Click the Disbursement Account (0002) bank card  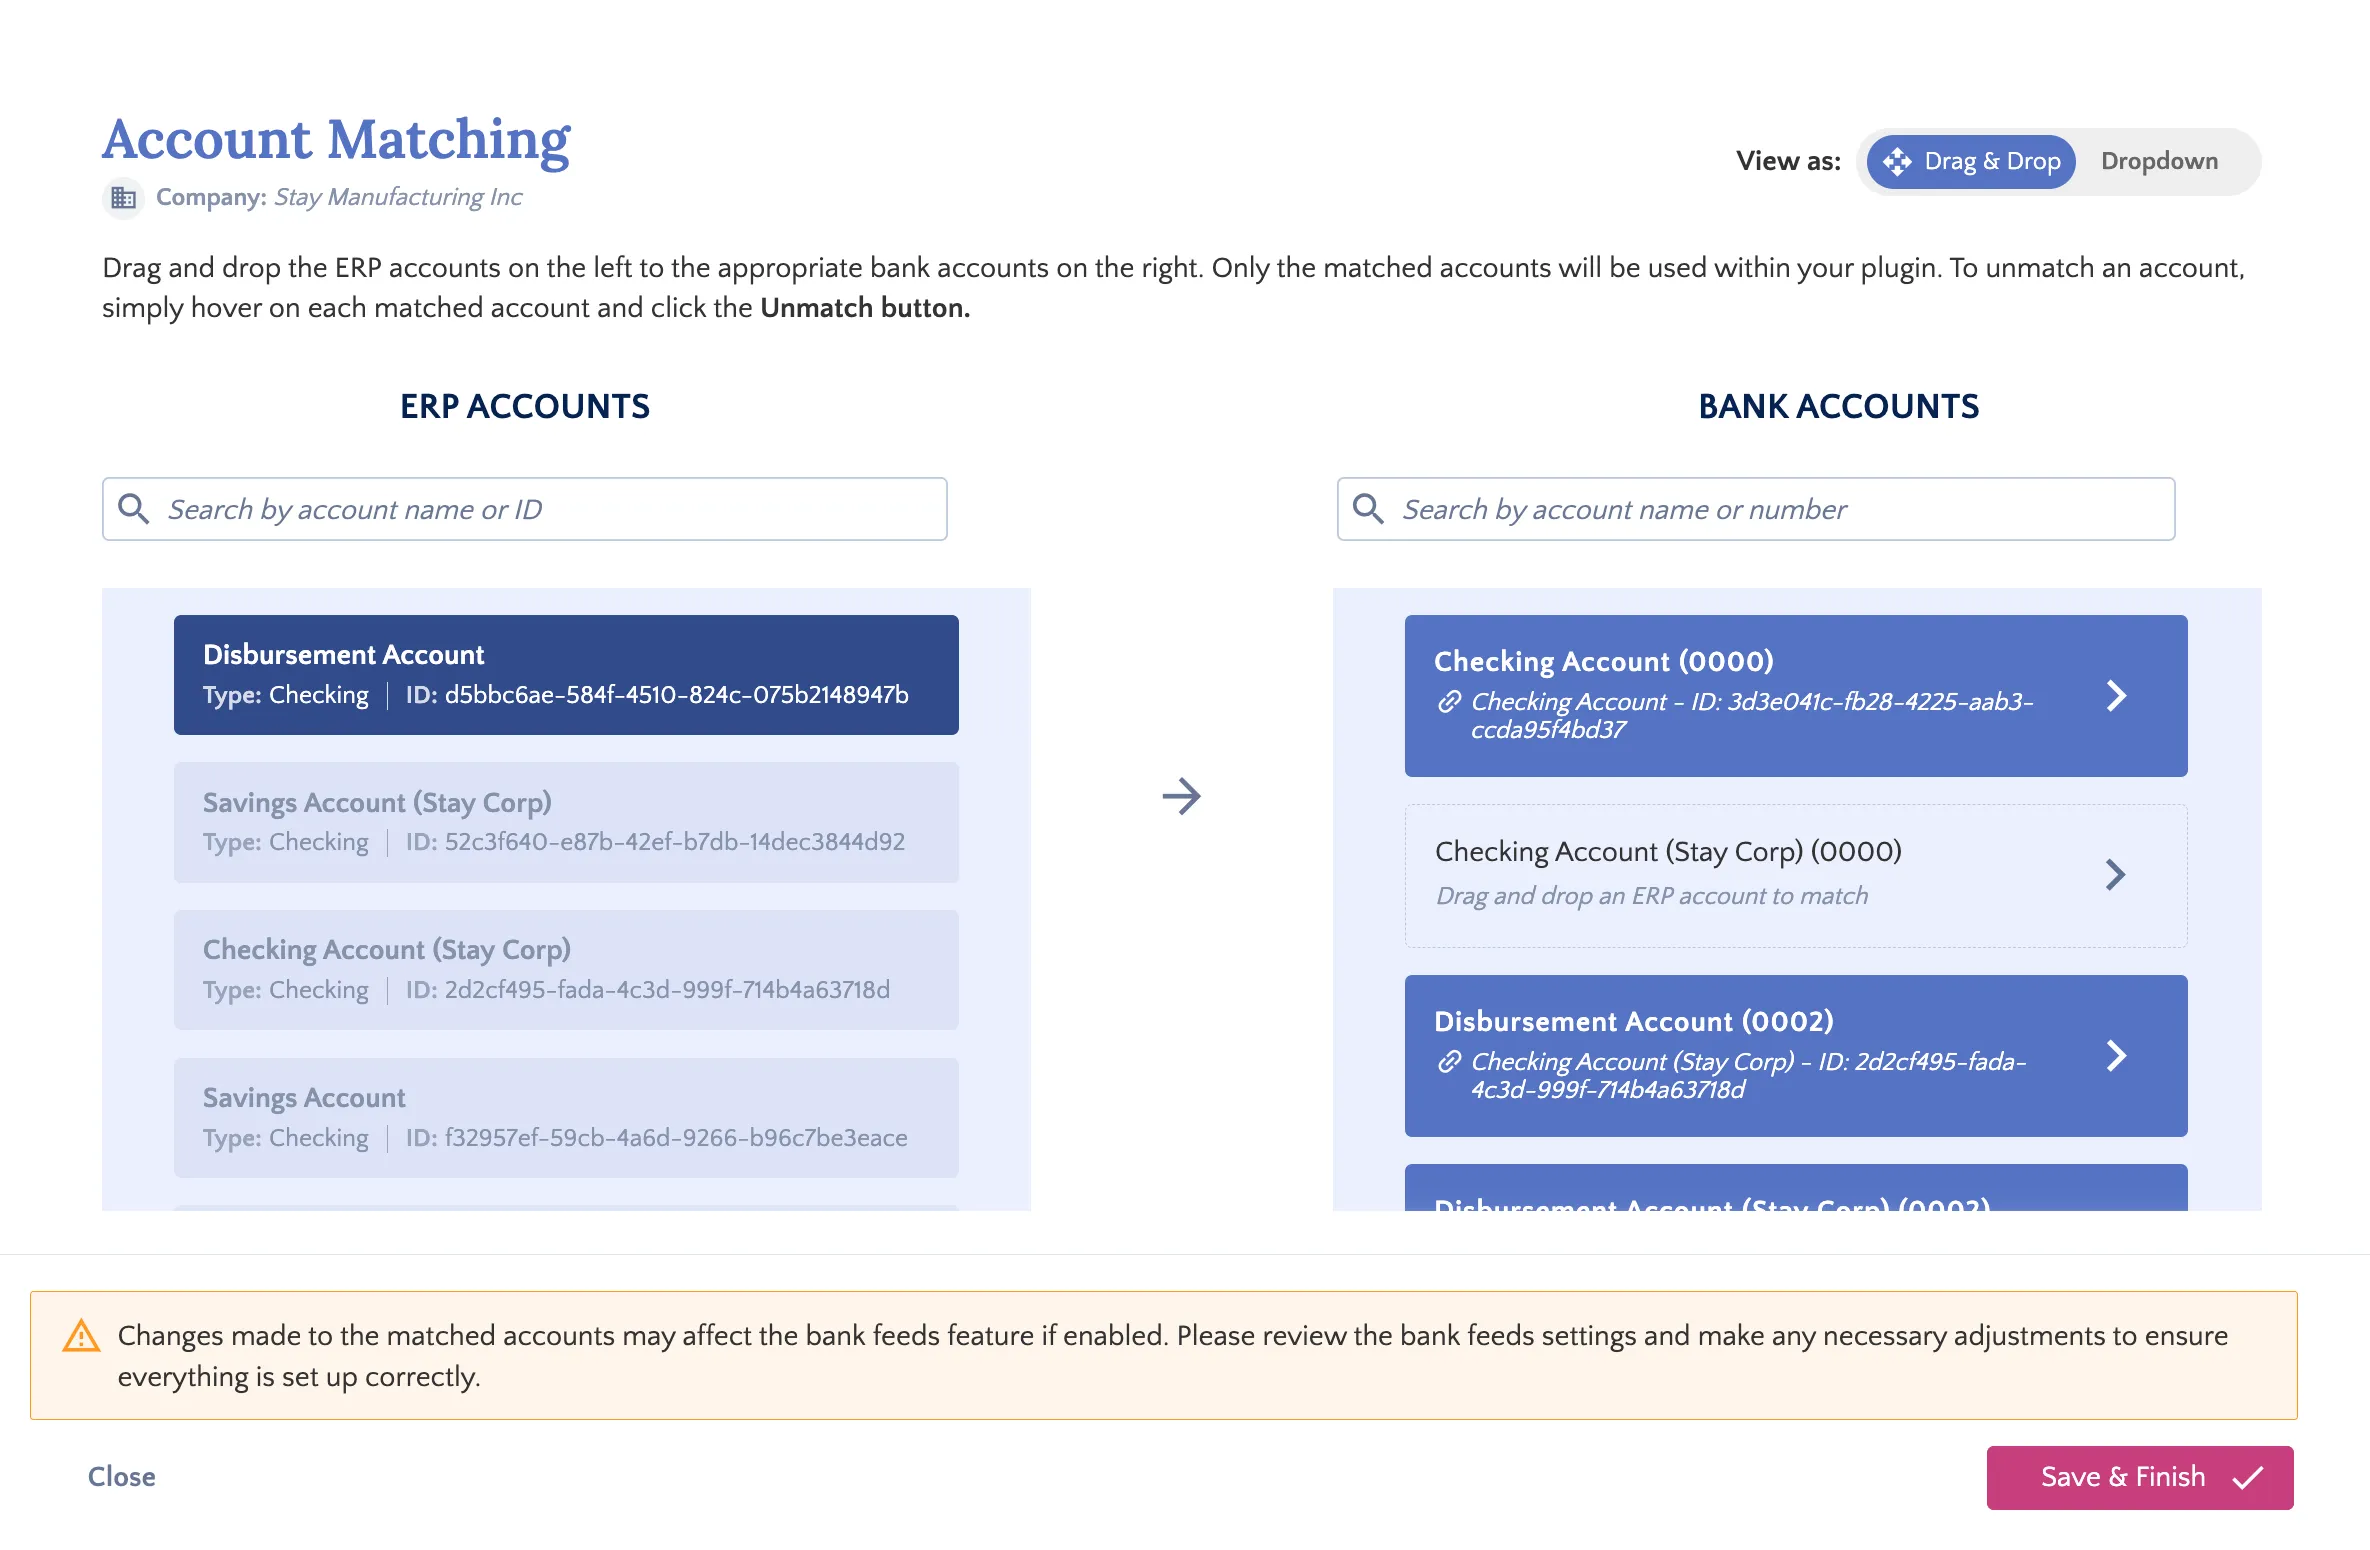(1795, 1056)
